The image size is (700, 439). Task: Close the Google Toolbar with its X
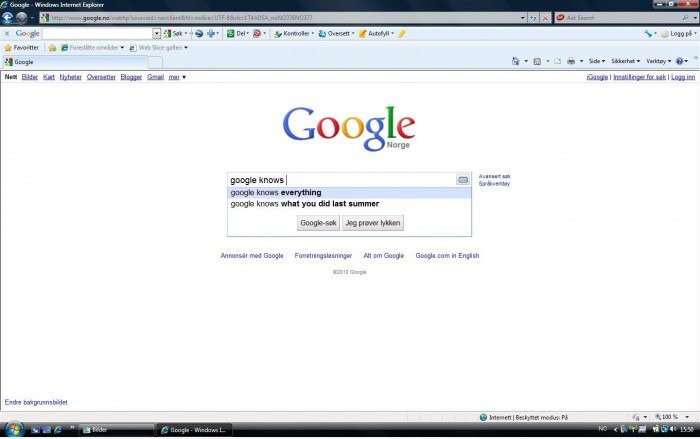coord(7,33)
